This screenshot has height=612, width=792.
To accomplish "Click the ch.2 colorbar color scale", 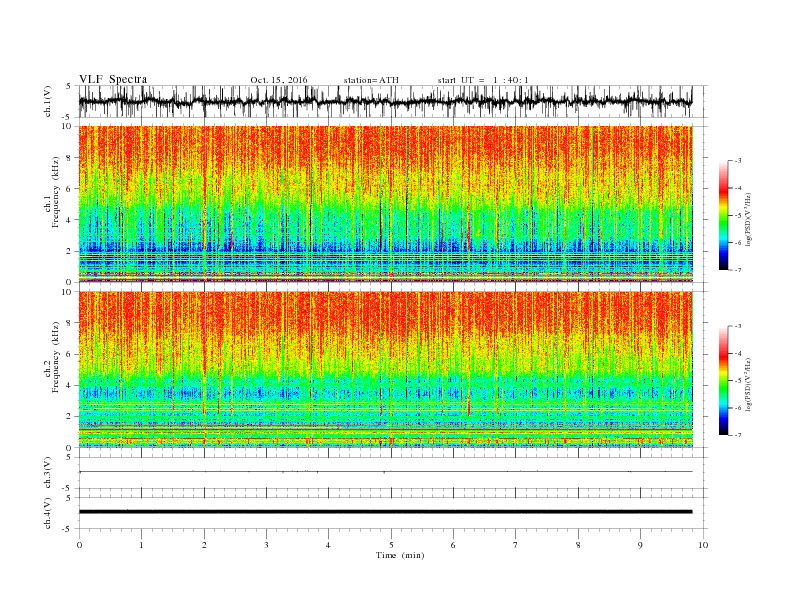I will [723, 380].
